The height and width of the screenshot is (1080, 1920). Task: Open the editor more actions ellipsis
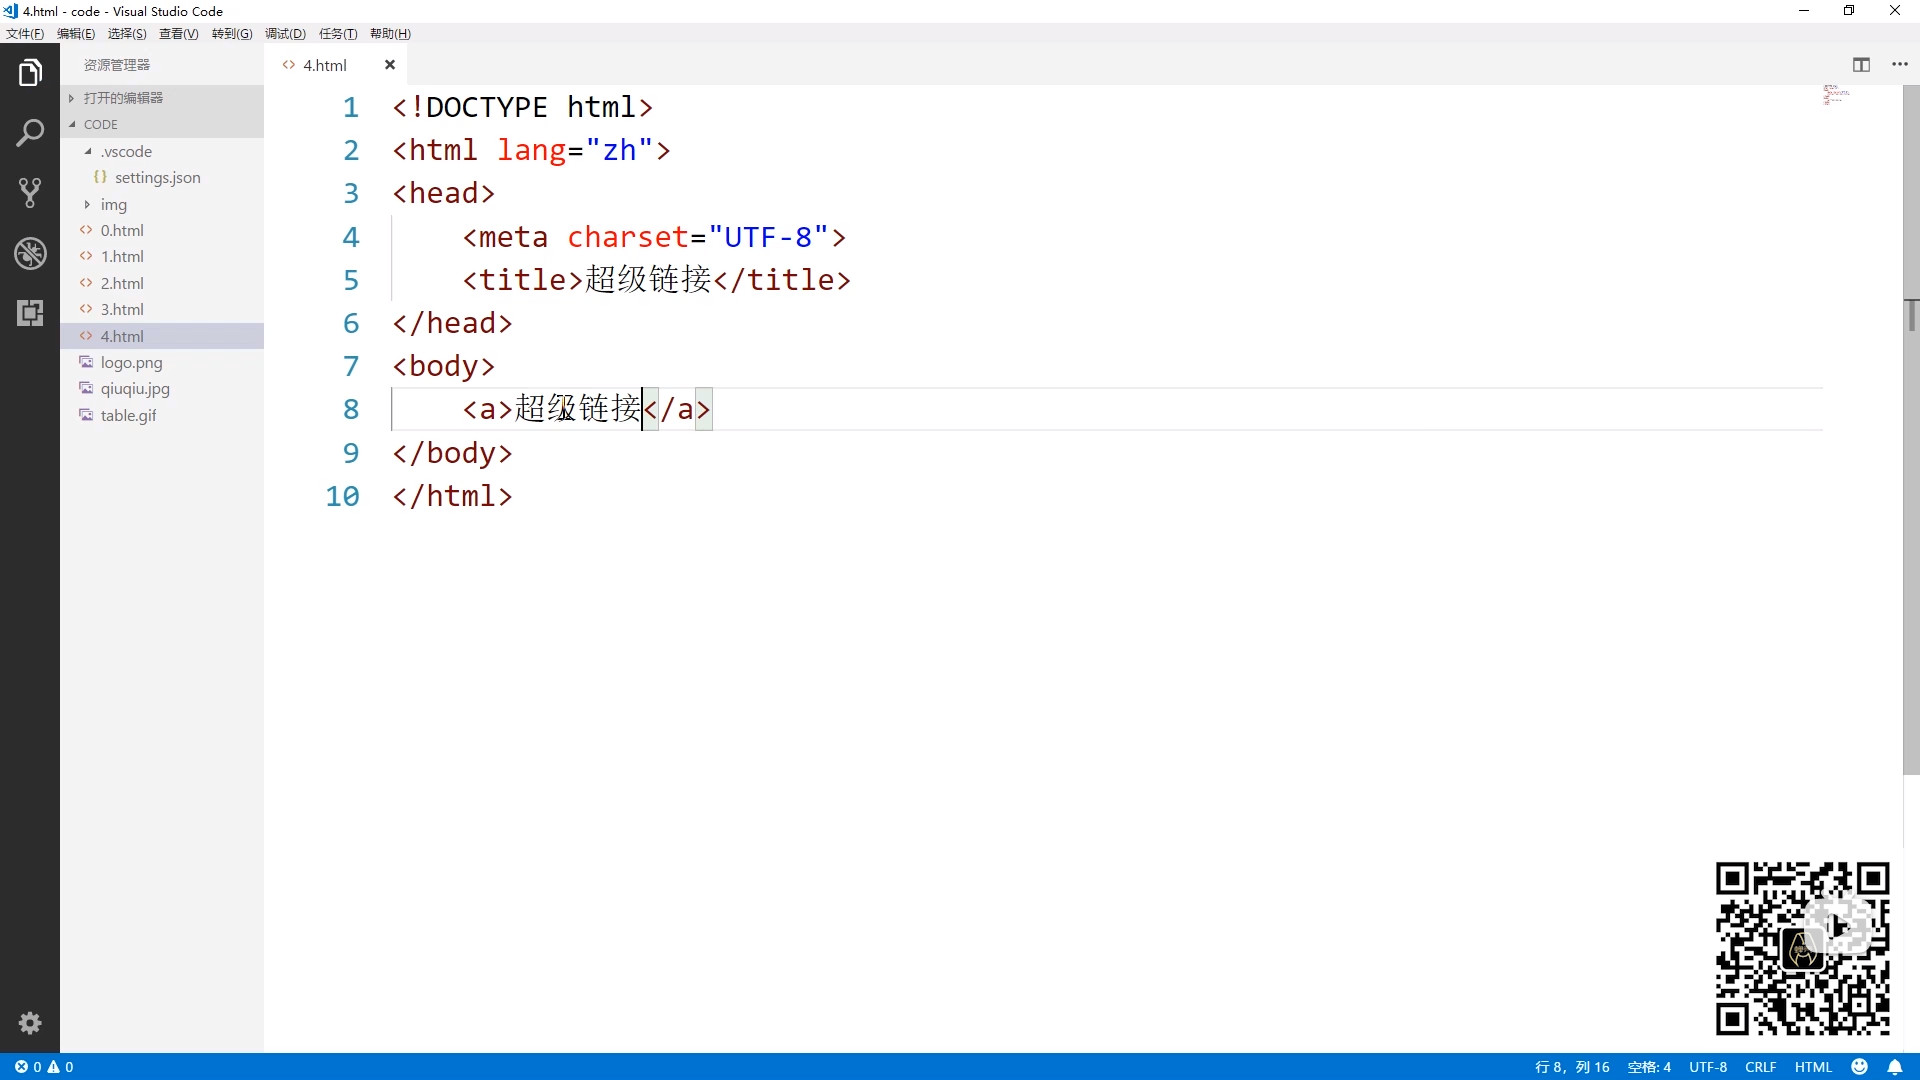(1900, 65)
